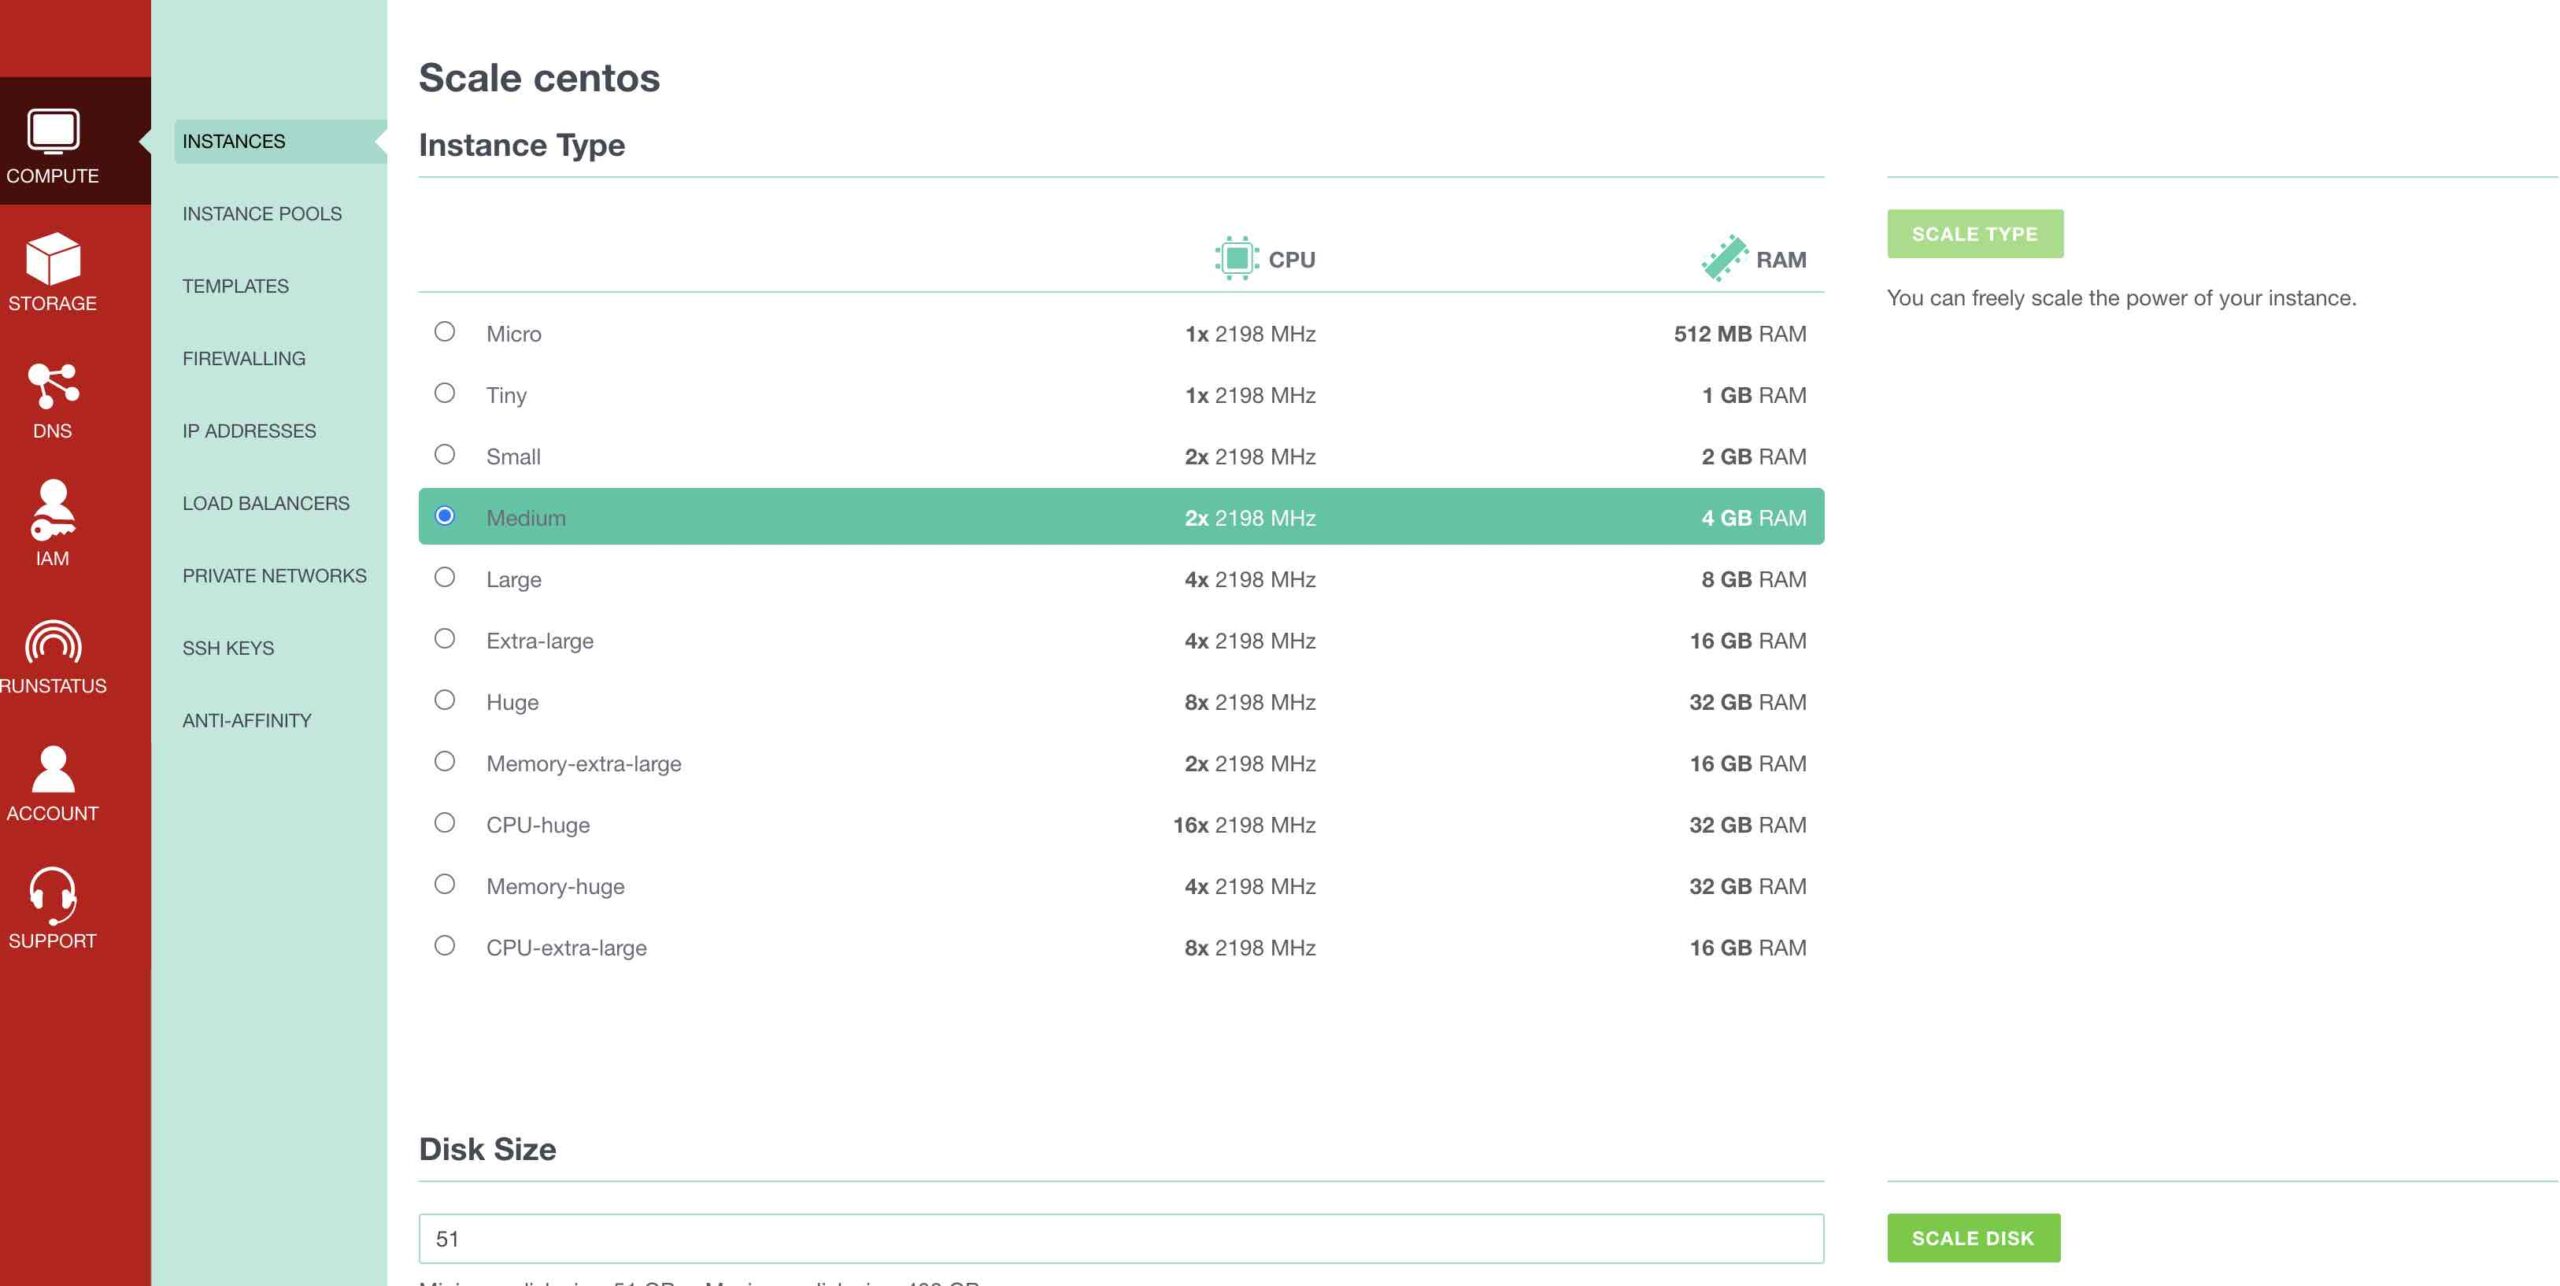This screenshot has width=2560, height=1286.
Task: Go to SSH Keys submenu item
Action: click(228, 648)
